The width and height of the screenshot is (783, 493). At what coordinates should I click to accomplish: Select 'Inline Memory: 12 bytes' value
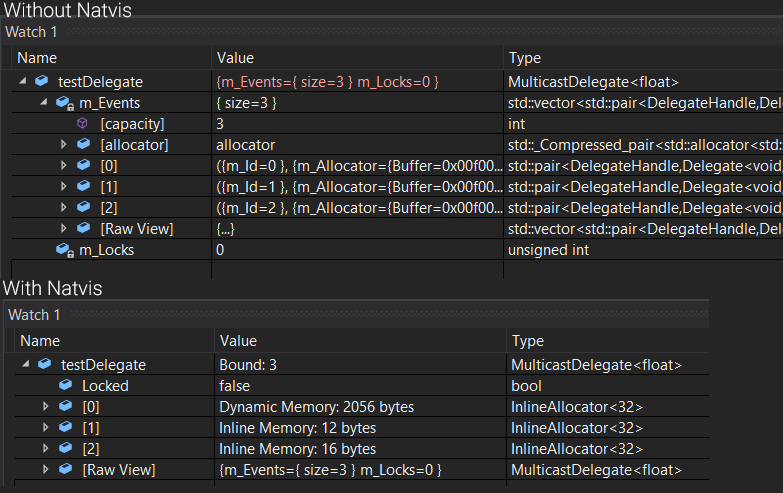tap(298, 428)
